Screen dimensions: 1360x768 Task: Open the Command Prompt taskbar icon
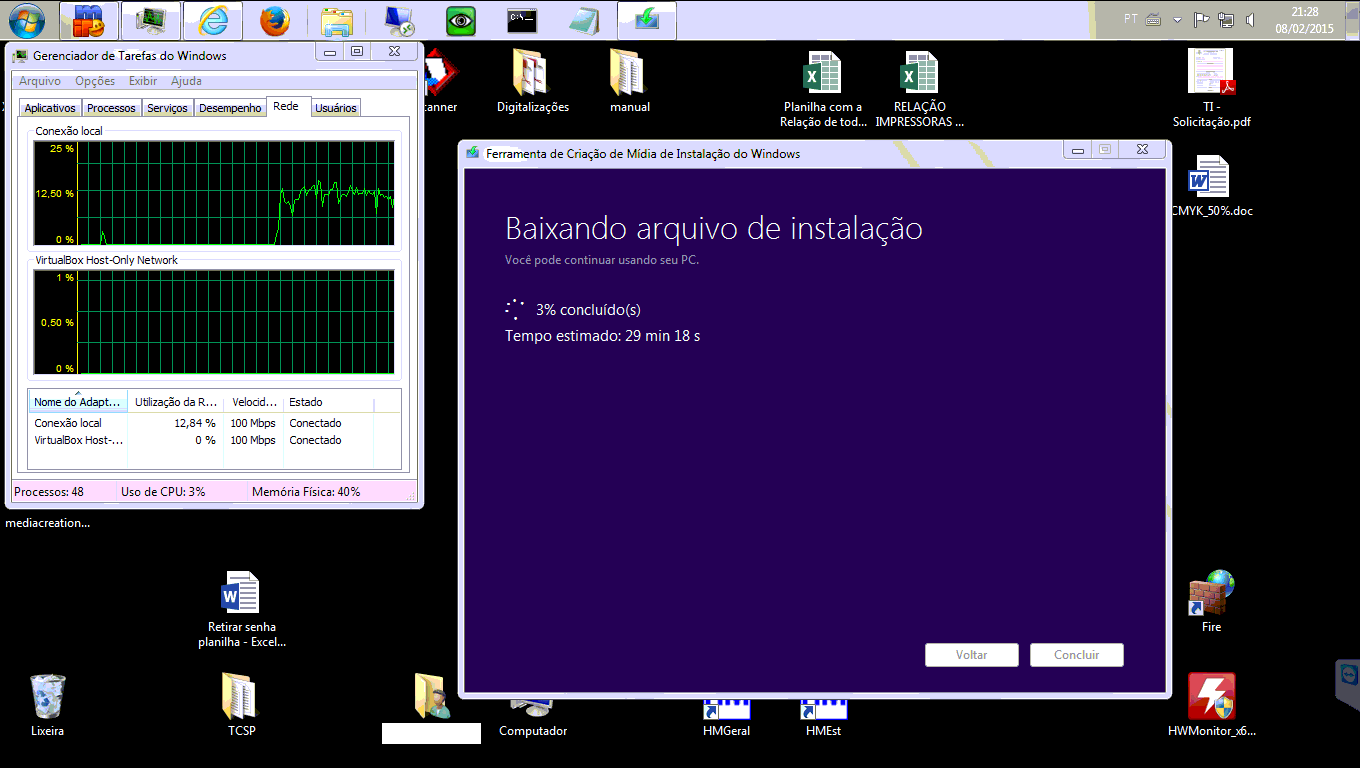pyautogui.click(x=523, y=20)
